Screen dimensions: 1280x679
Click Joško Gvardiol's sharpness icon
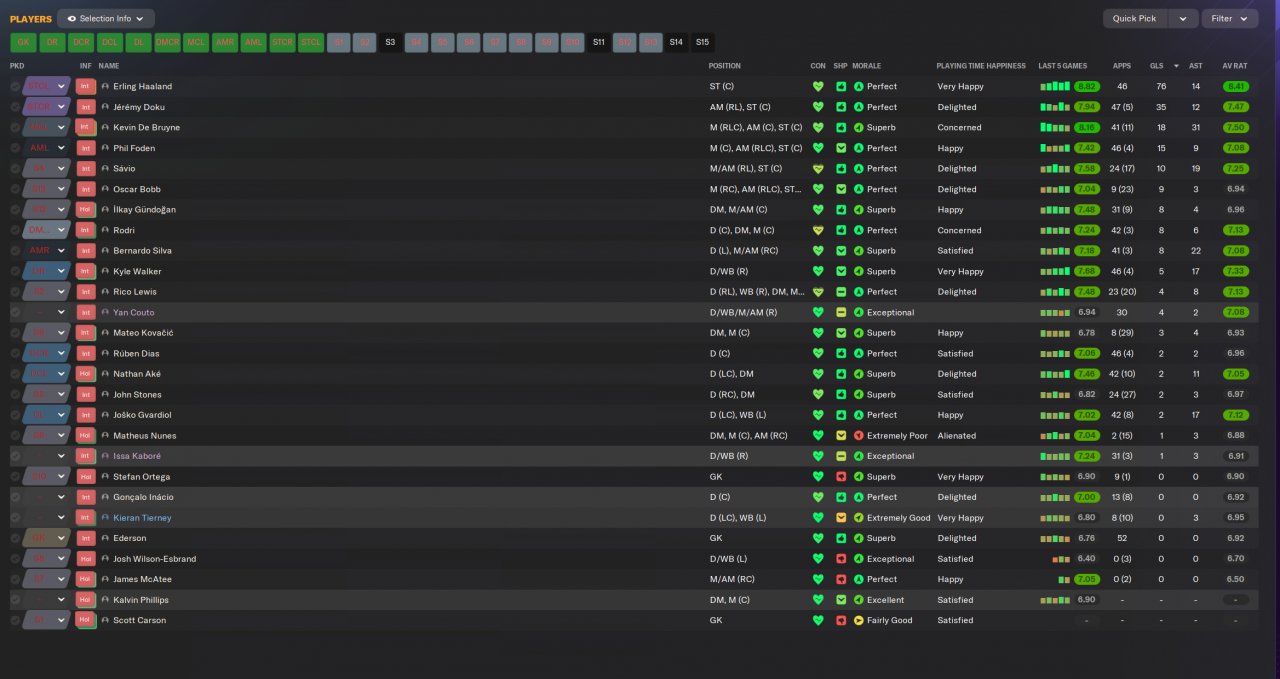point(841,415)
